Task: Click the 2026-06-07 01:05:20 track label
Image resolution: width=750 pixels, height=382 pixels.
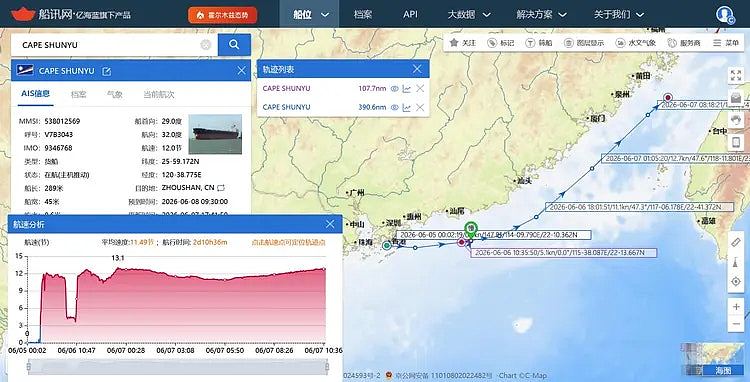Action: pos(675,158)
